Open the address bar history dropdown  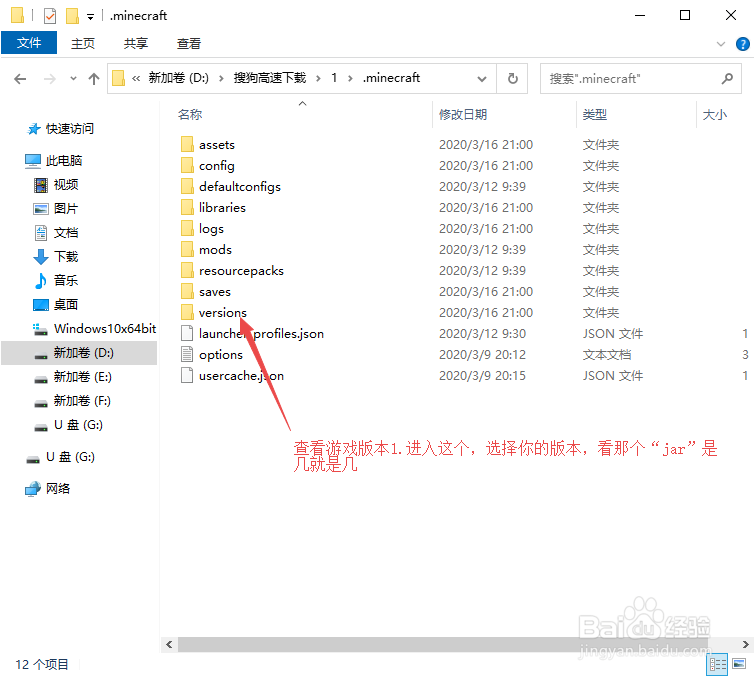coord(482,78)
